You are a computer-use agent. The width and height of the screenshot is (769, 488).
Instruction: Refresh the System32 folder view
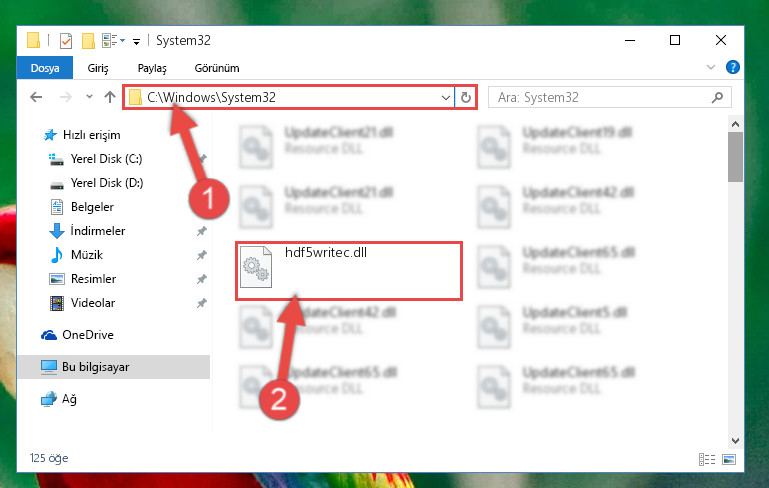click(466, 98)
